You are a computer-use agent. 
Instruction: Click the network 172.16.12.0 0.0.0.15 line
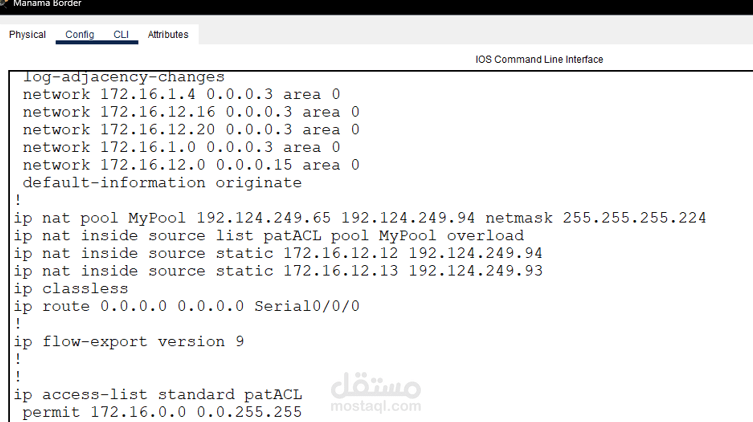[191, 165]
